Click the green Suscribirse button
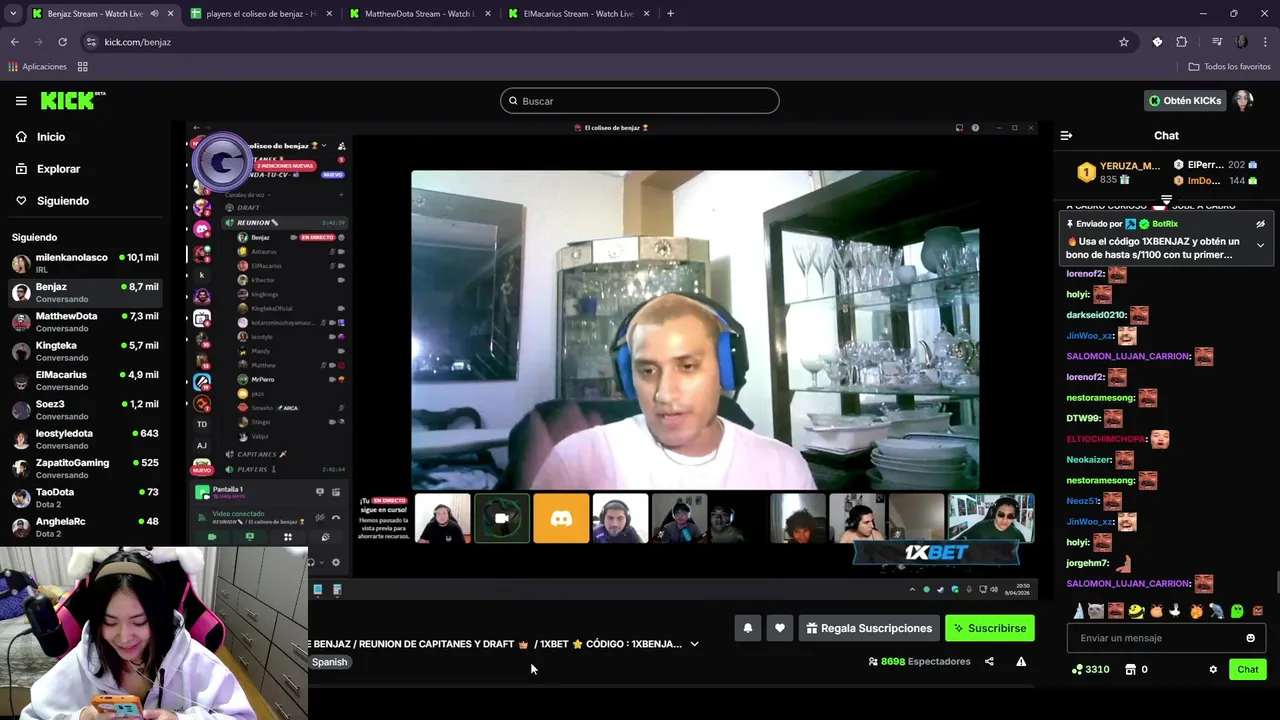Viewport: 1280px width, 720px height. pos(990,628)
